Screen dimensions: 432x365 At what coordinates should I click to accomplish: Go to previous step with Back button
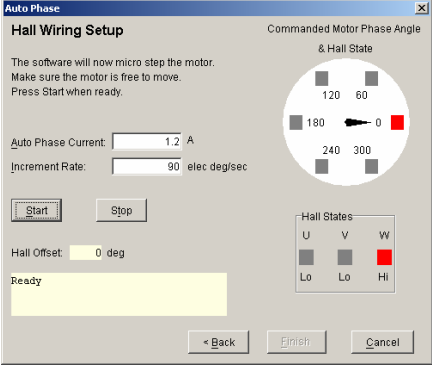point(219,342)
